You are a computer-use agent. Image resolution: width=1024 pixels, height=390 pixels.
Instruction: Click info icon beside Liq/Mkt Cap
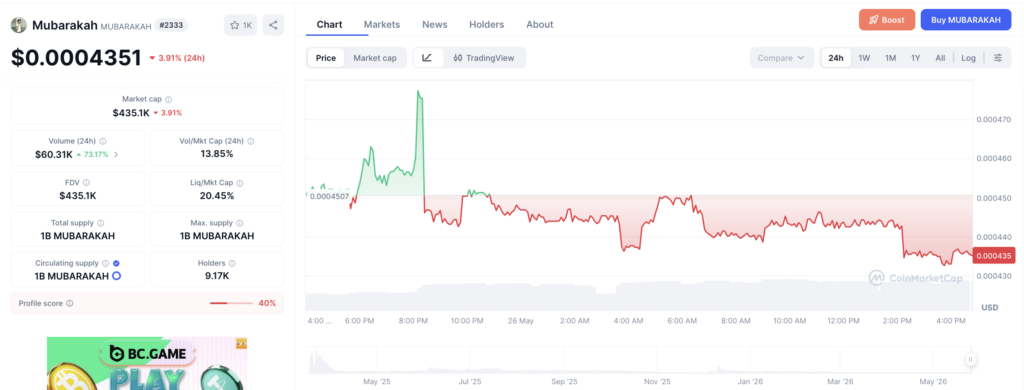[239, 184]
